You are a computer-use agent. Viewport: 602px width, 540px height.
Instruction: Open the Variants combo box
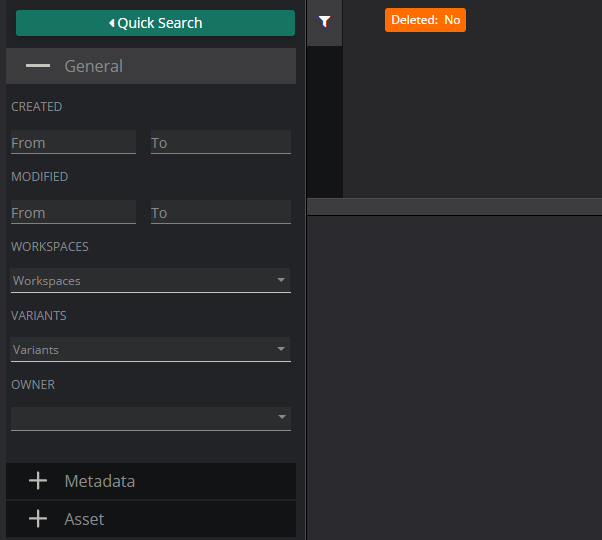[x=140, y=350]
